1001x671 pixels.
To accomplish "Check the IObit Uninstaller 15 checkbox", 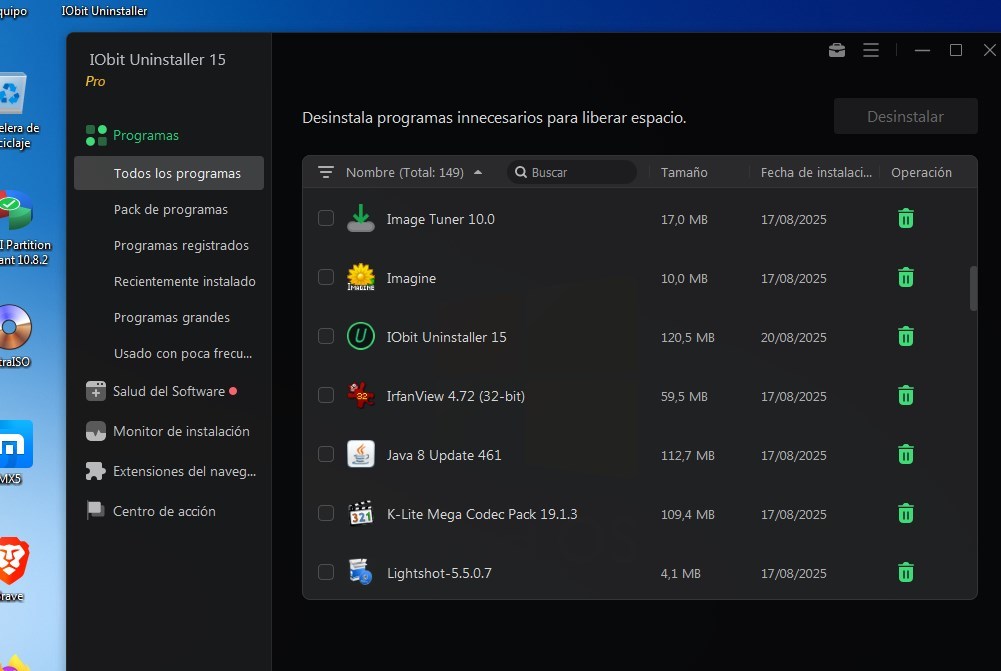I will [326, 336].
